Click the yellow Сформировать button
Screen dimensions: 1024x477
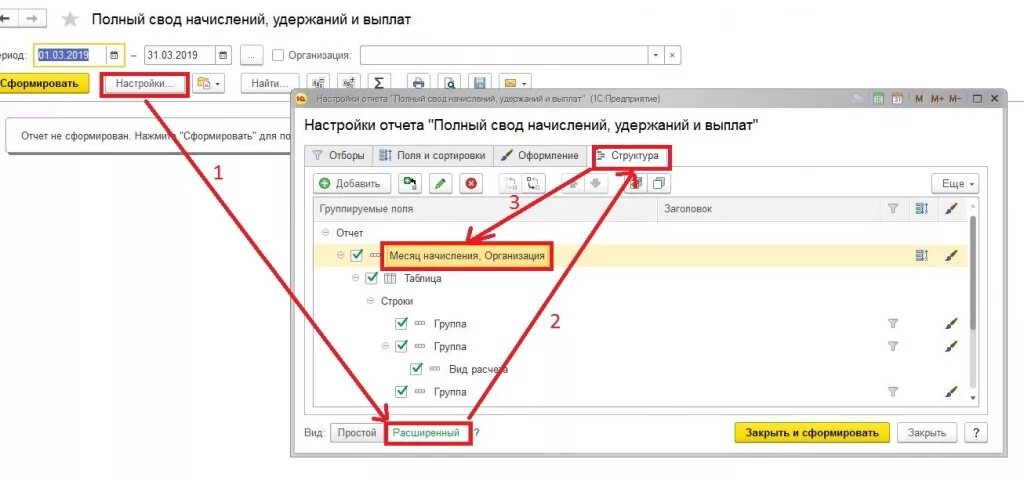[x=44, y=84]
